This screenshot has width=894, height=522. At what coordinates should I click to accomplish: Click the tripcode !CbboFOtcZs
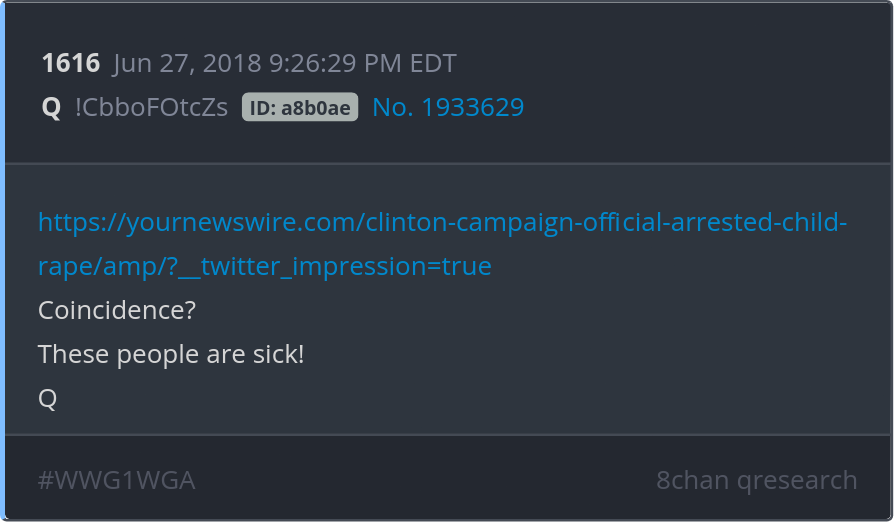pyautogui.click(x=152, y=107)
